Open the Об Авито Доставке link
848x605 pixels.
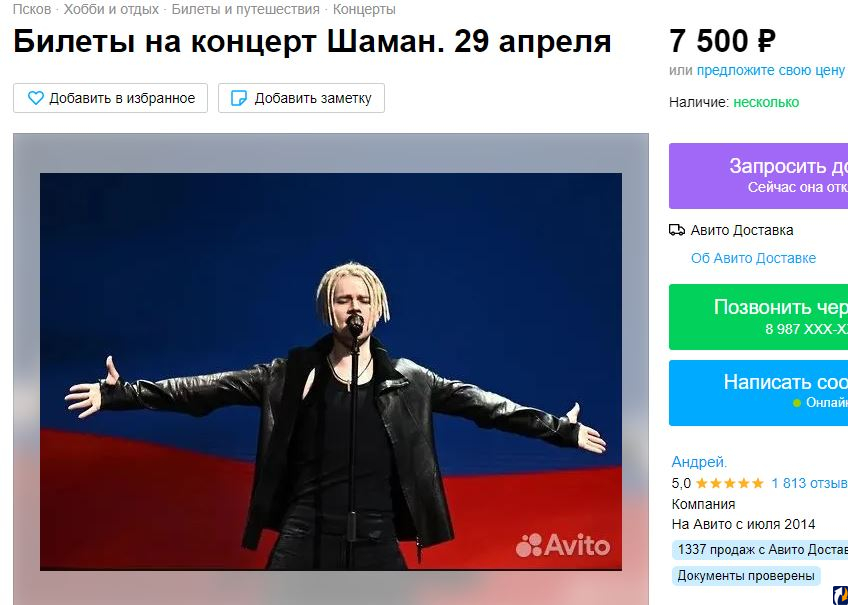click(x=753, y=258)
